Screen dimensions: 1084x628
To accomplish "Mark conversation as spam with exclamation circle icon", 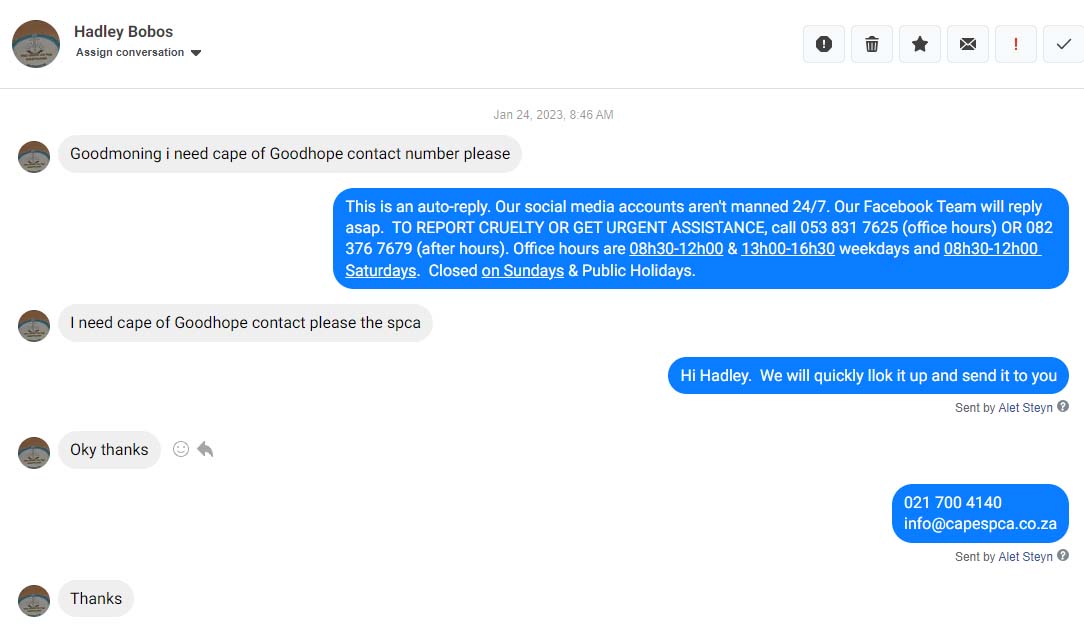I will click(x=823, y=44).
